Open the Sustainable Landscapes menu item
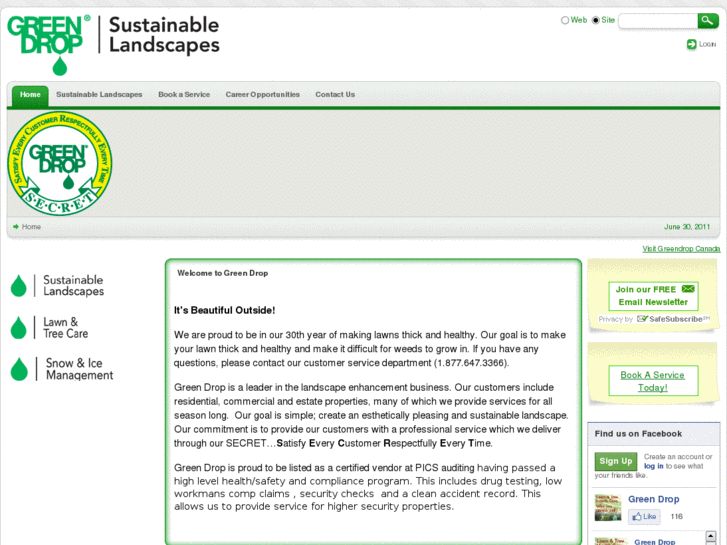Viewport: 727px width, 545px height. pos(99,95)
